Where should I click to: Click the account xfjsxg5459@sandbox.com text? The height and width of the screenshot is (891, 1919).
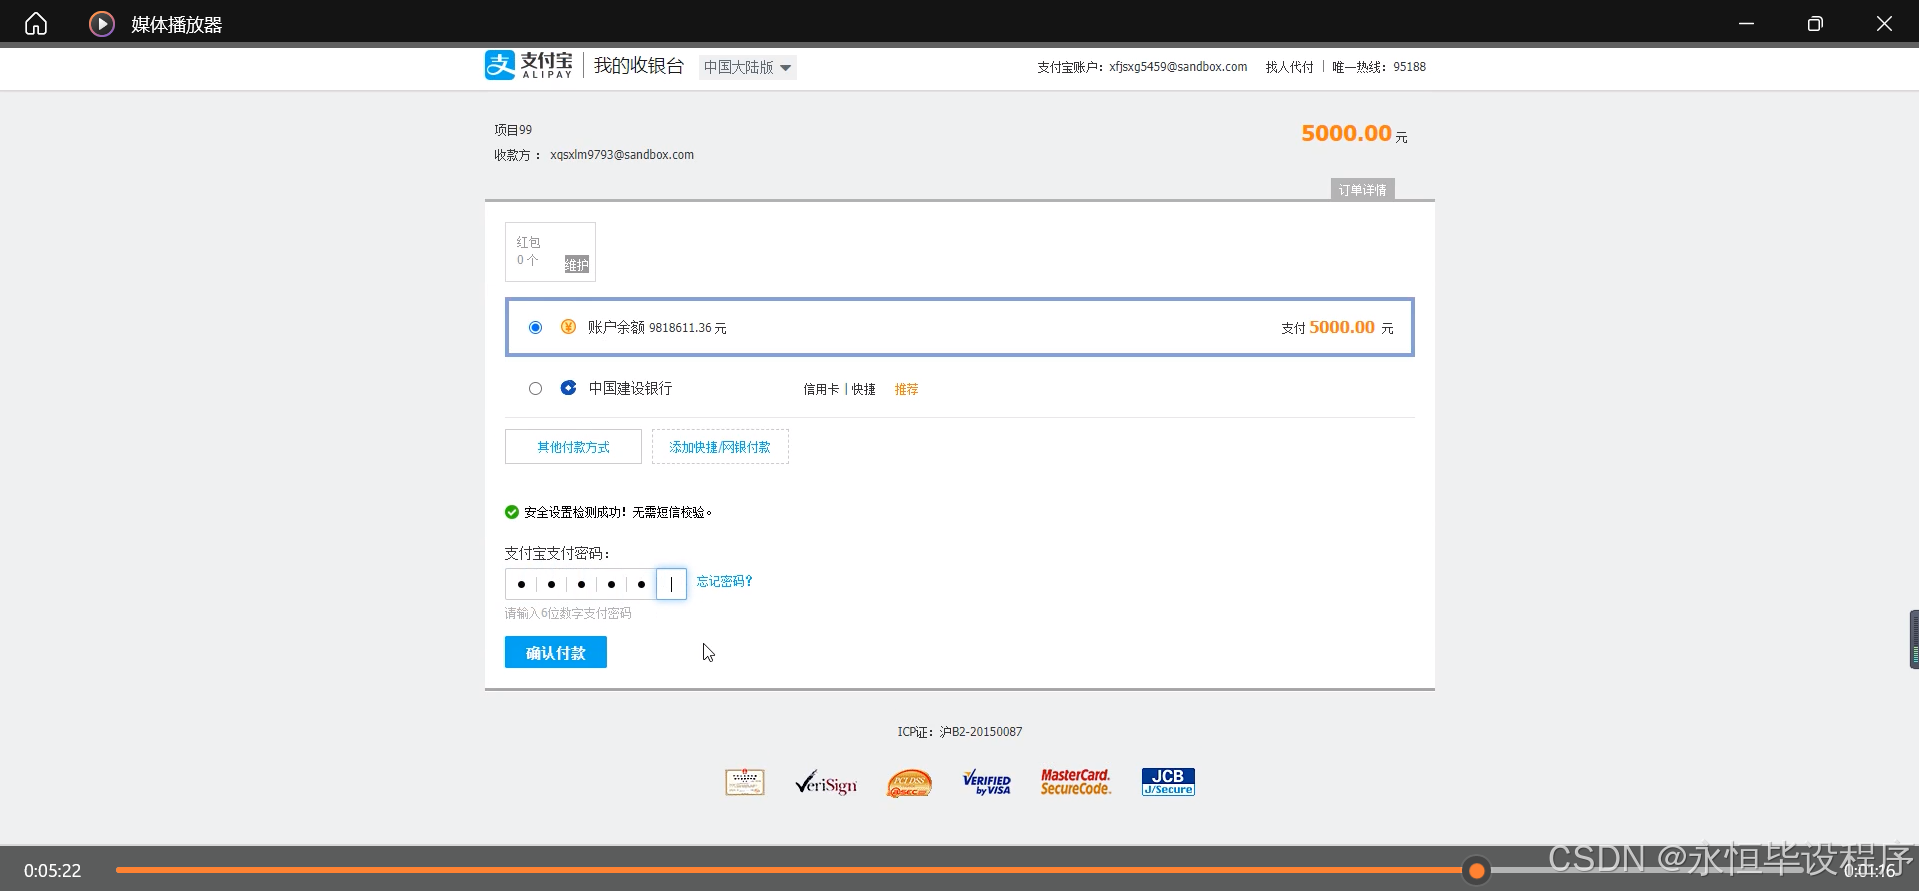click(1178, 67)
